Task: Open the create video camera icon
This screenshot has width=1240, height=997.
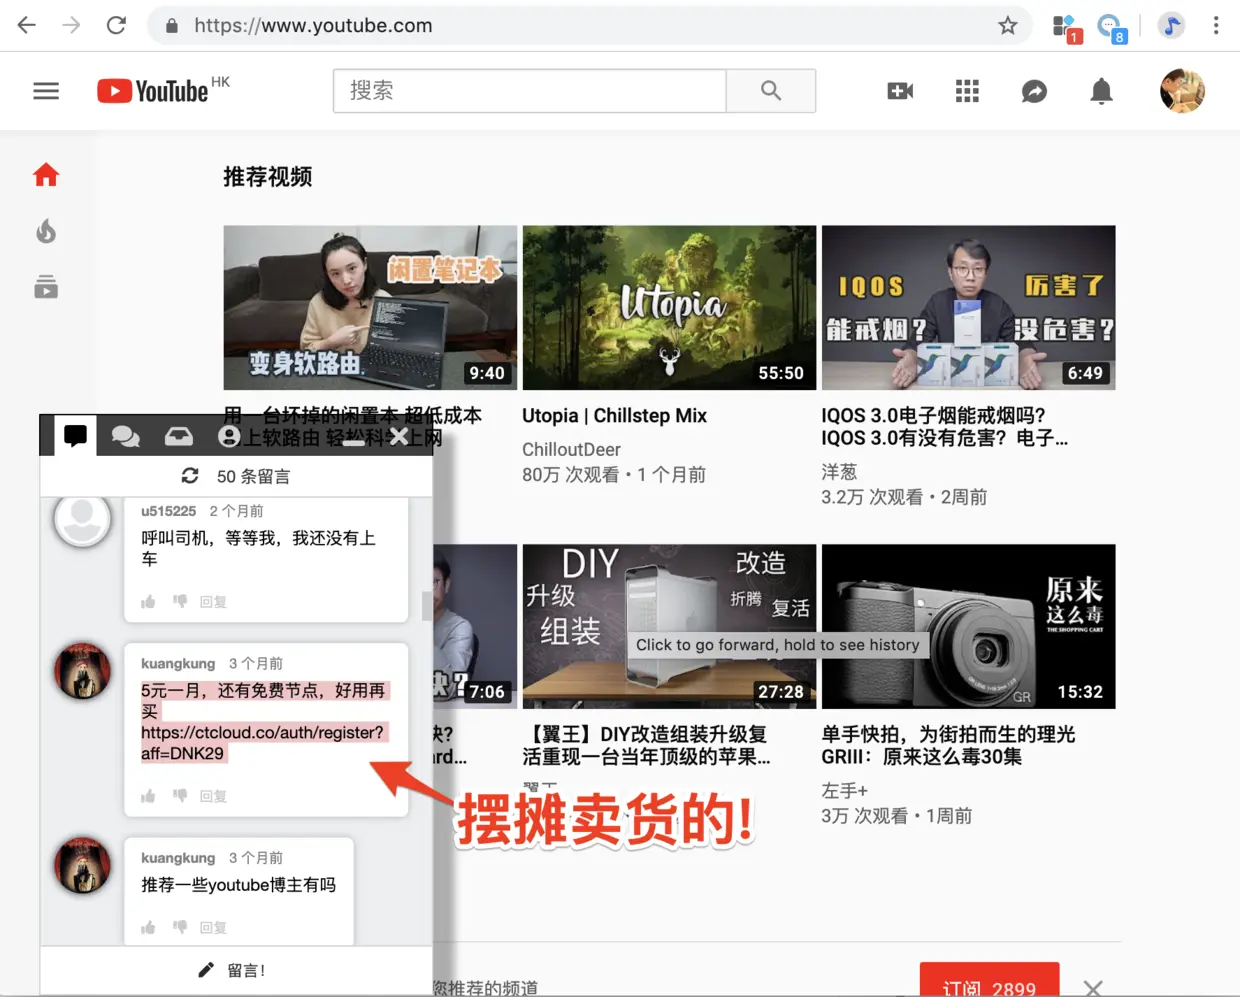Action: [900, 91]
